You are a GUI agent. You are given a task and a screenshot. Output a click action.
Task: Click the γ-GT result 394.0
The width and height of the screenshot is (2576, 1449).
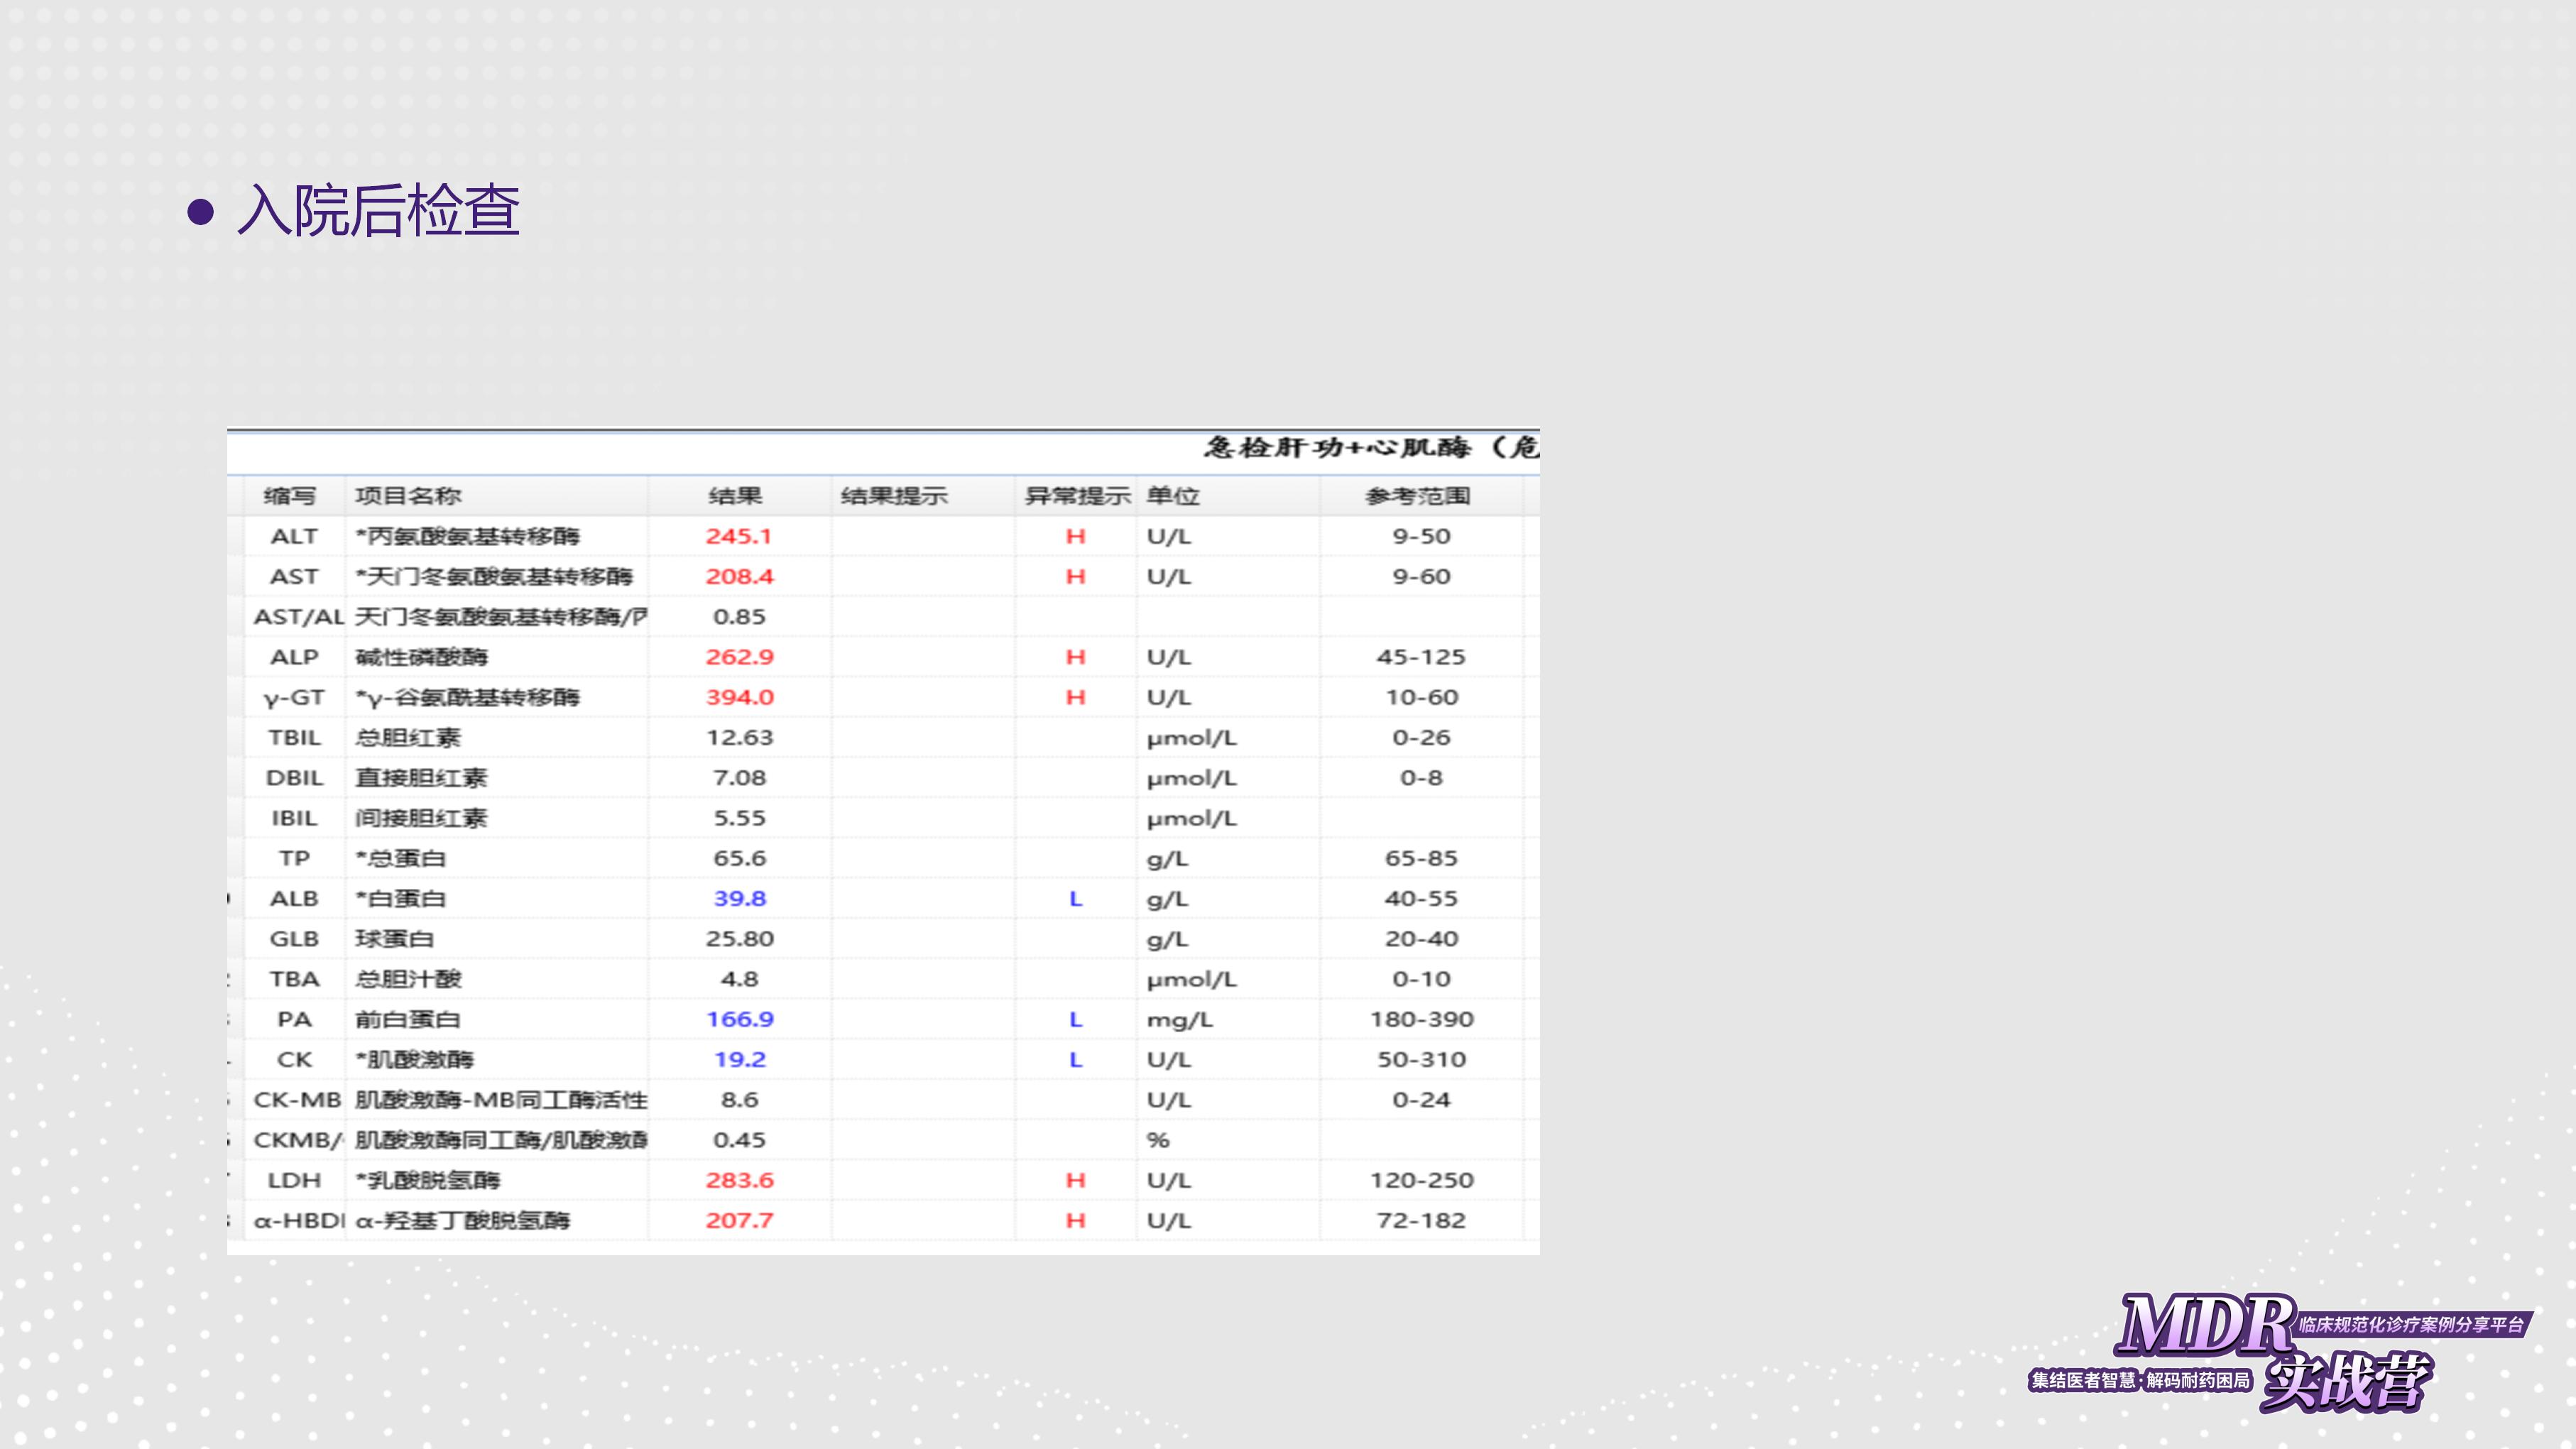tap(739, 697)
